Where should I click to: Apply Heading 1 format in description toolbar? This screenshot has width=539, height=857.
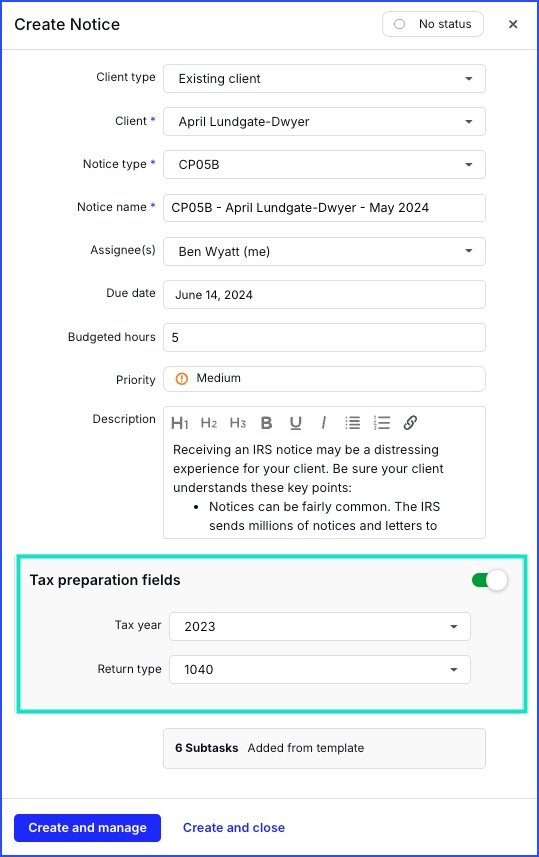pyautogui.click(x=180, y=423)
